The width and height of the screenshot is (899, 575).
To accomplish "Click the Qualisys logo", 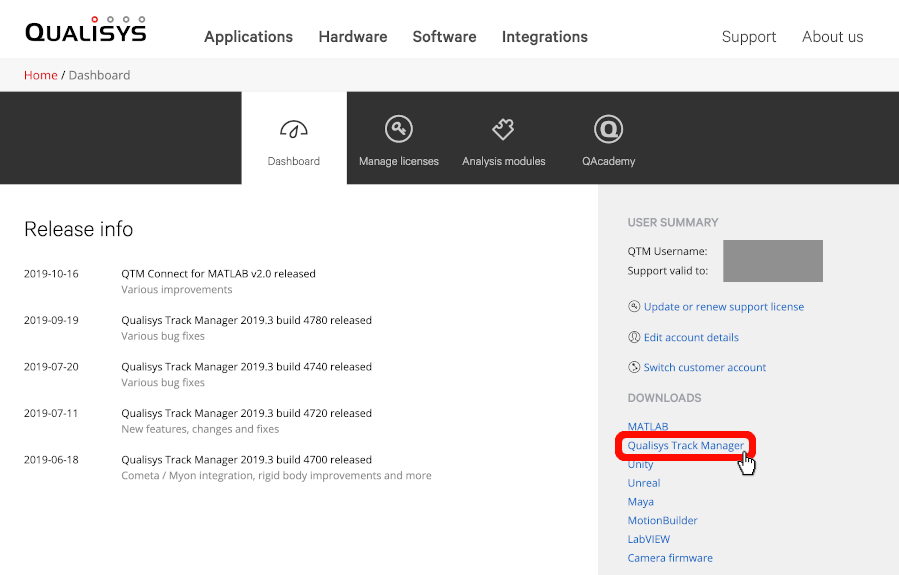I will coord(85,30).
